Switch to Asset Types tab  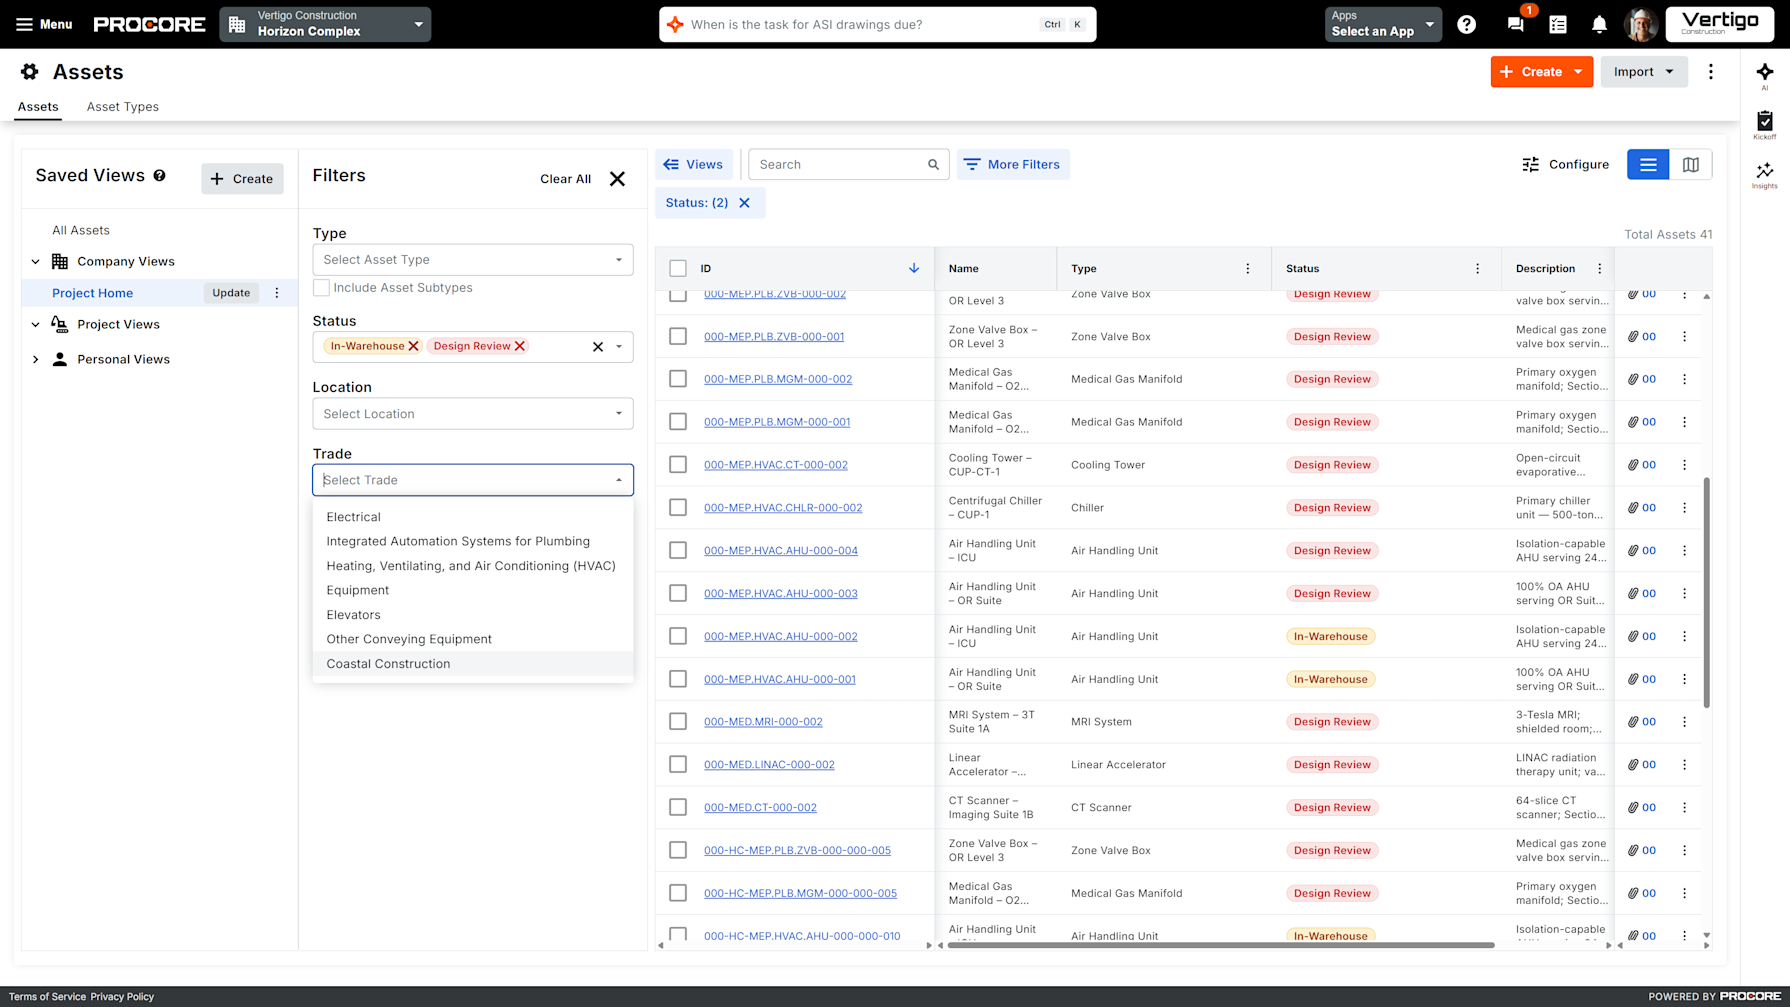pos(123,107)
